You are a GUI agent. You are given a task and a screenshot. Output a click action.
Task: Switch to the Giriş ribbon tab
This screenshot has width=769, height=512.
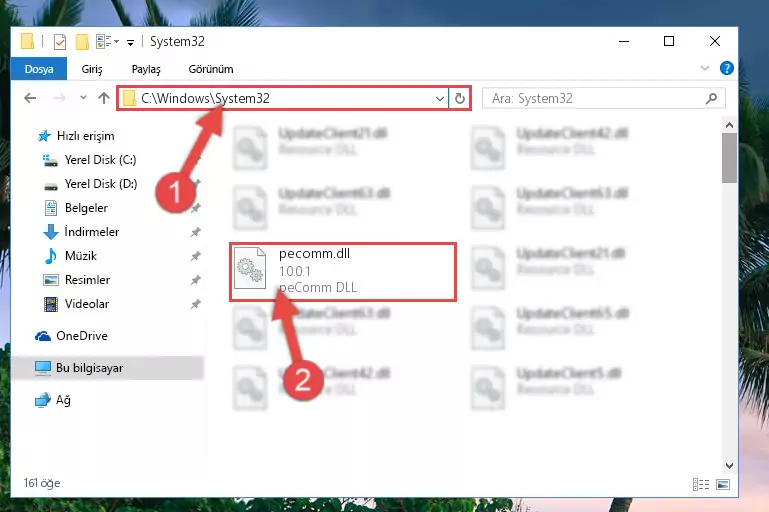(x=92, y=69)
